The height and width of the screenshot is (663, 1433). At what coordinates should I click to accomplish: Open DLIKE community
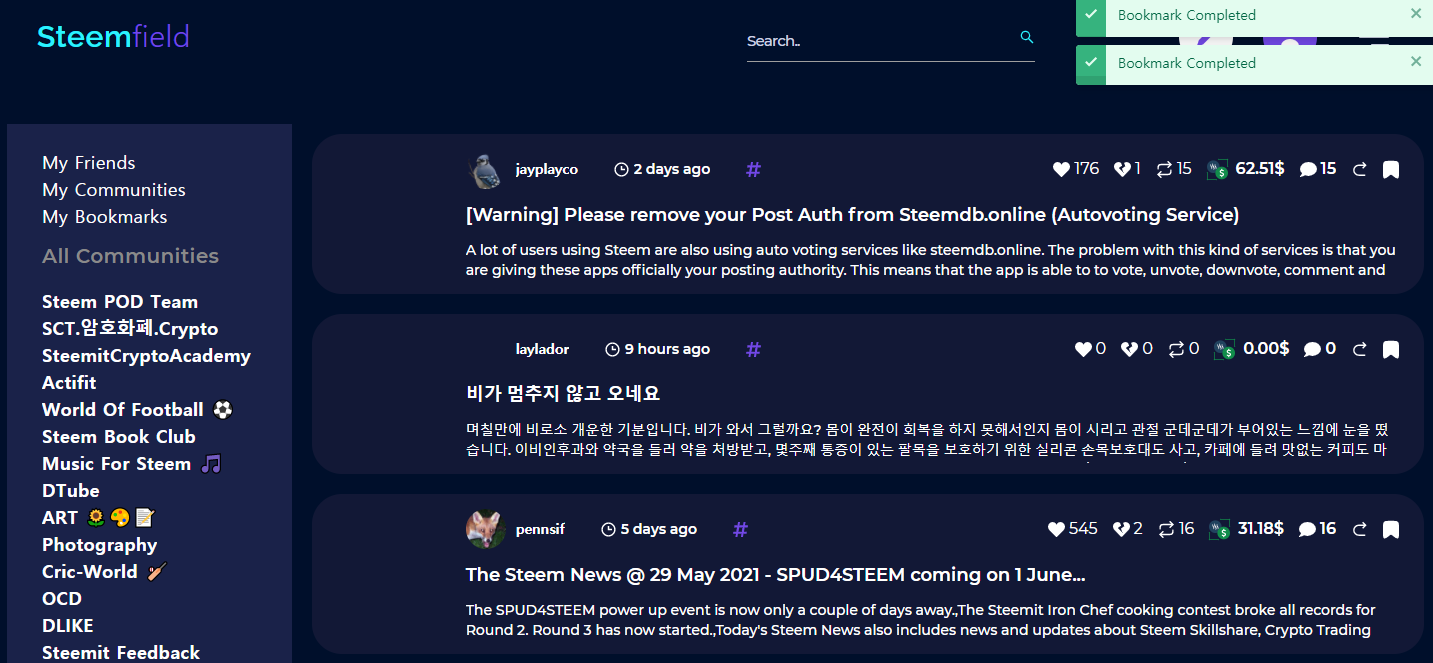[68, 626]
